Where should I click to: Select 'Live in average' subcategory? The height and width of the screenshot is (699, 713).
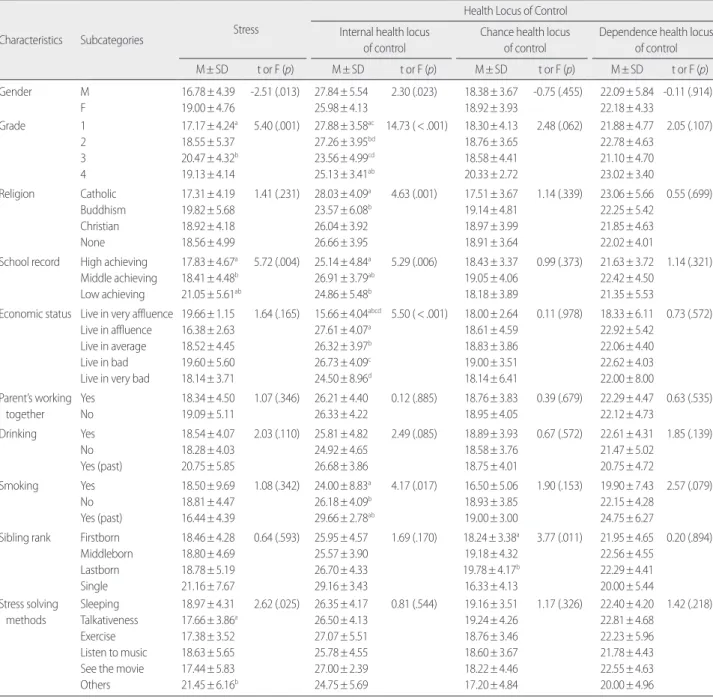(113, 347)
